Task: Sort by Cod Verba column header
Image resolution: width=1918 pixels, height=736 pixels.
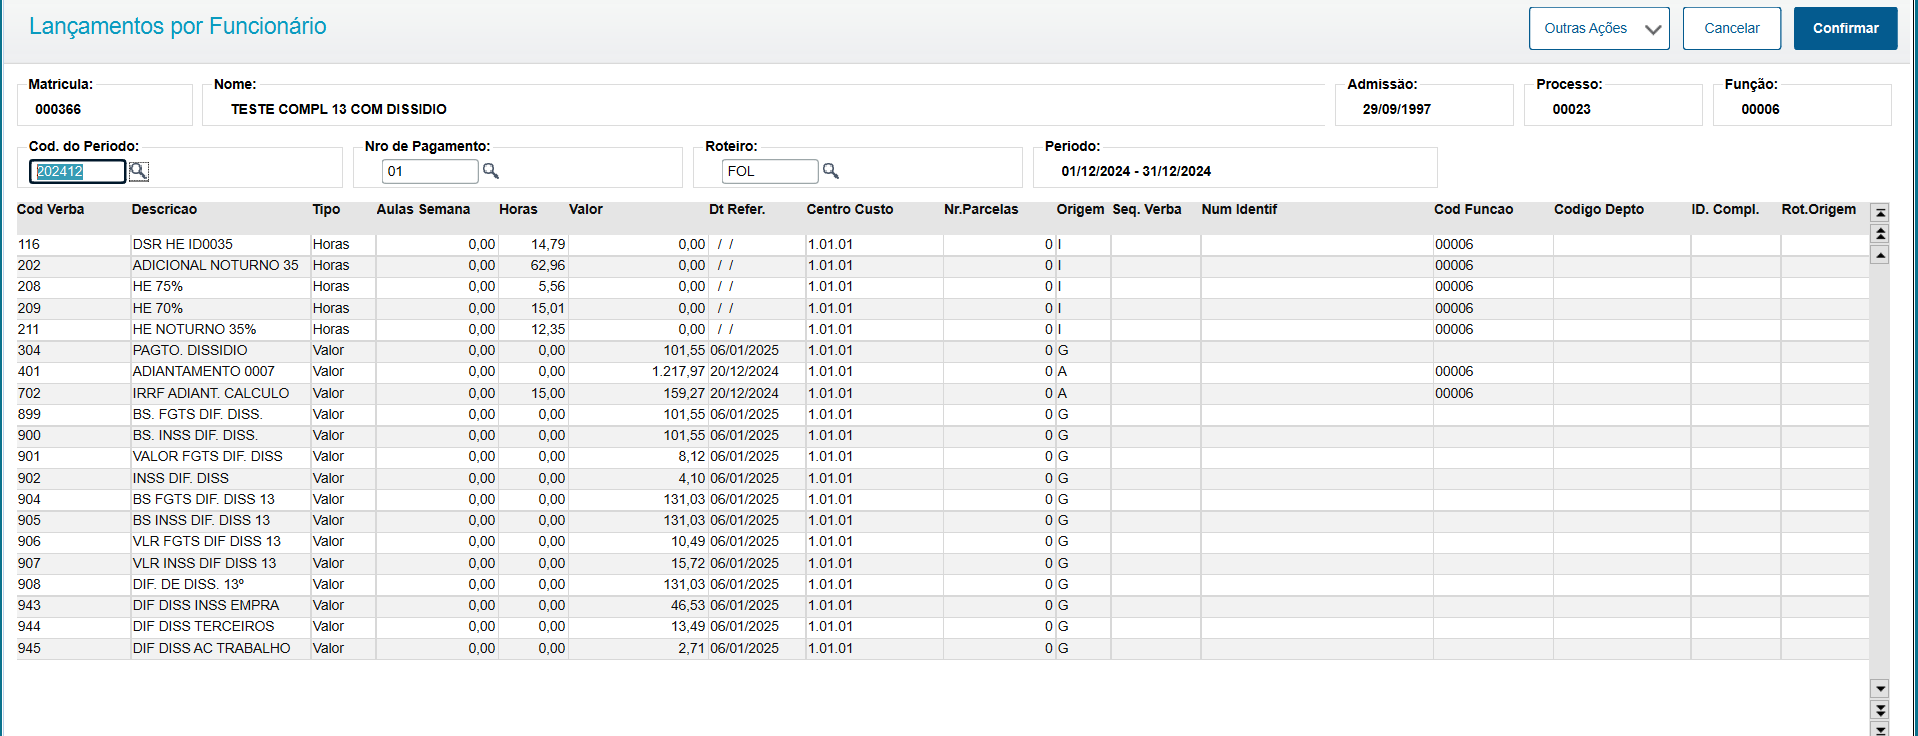Action: [51, 210]
